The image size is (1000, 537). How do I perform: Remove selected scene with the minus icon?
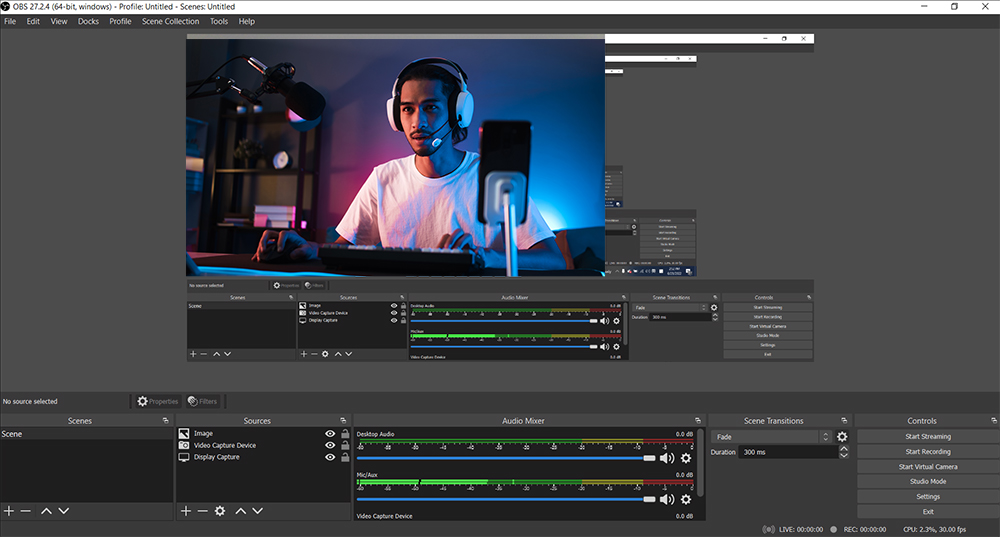[25, 511]
